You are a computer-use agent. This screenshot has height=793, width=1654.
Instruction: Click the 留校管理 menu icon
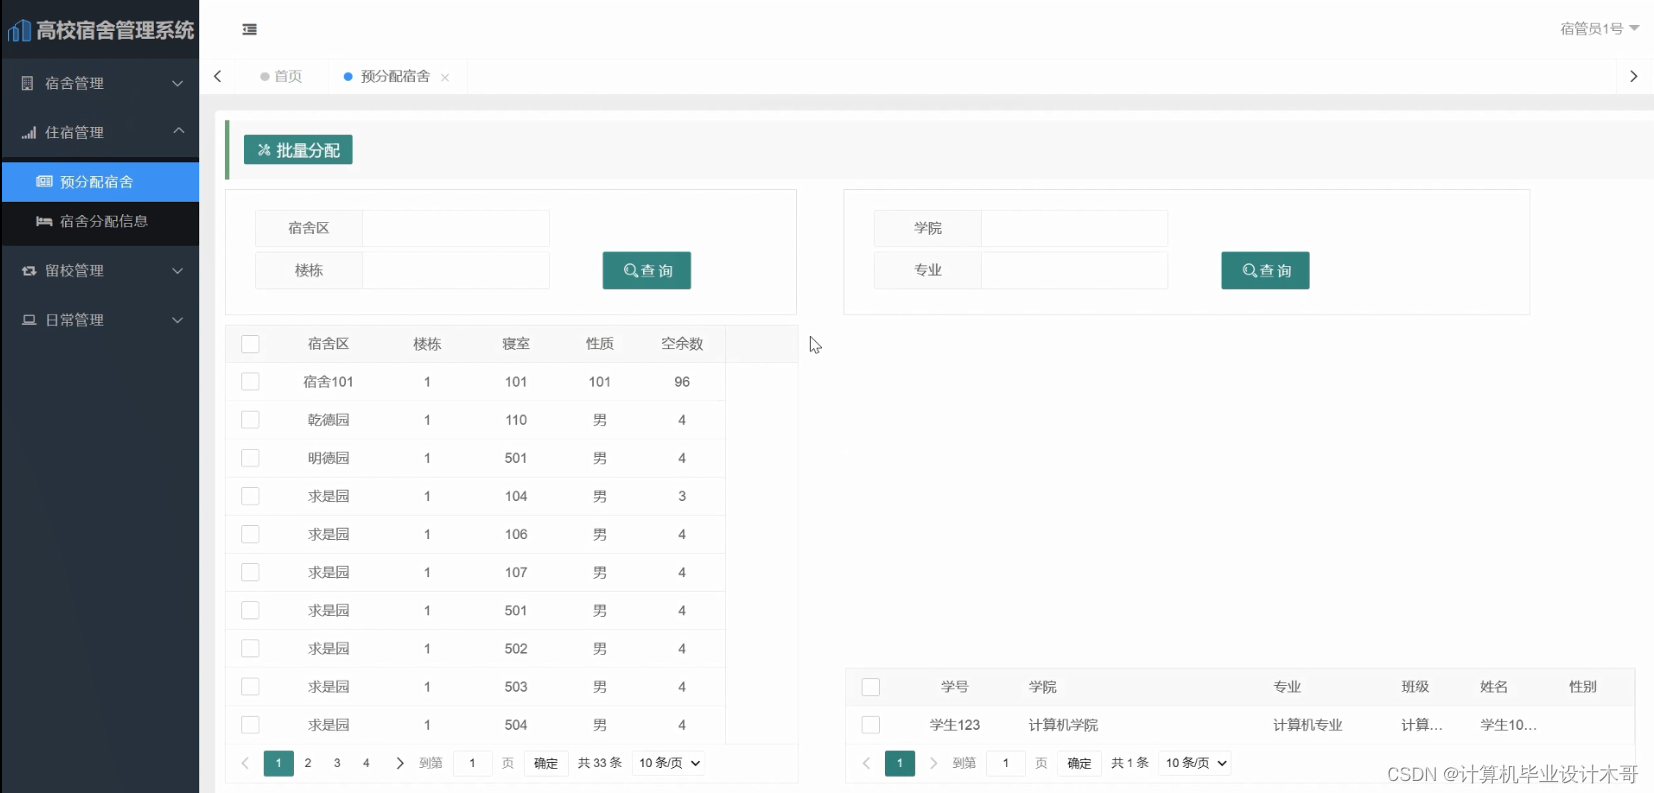click(29, 271)
